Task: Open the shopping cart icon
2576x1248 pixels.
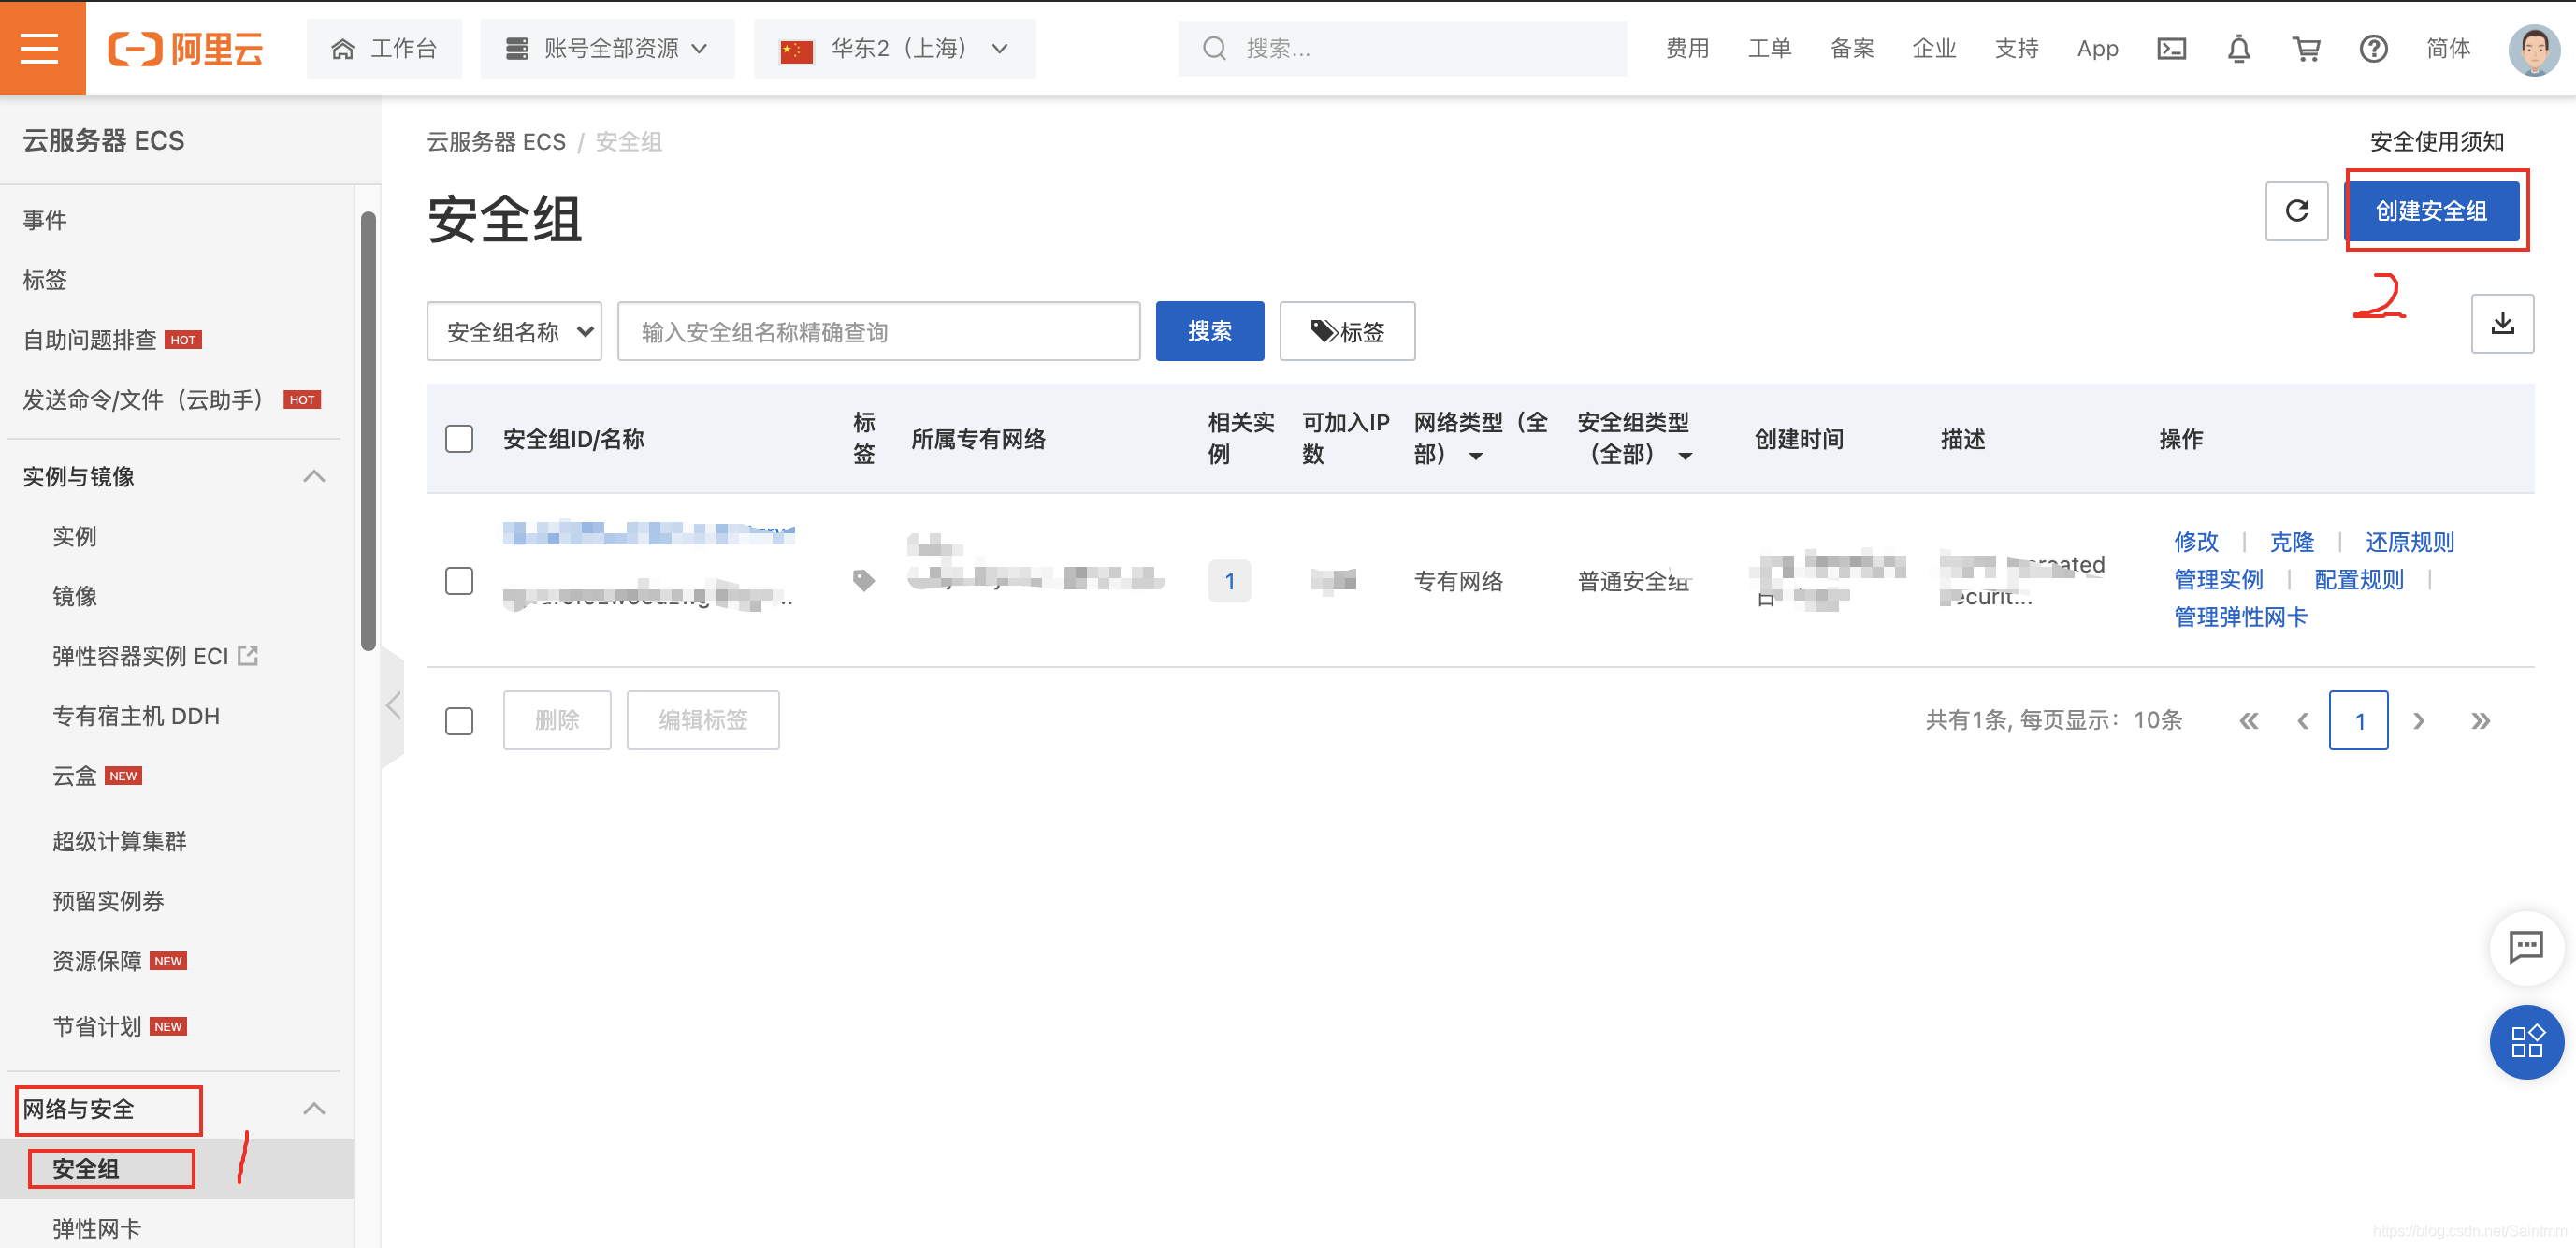Action: tap(2305, 48)
